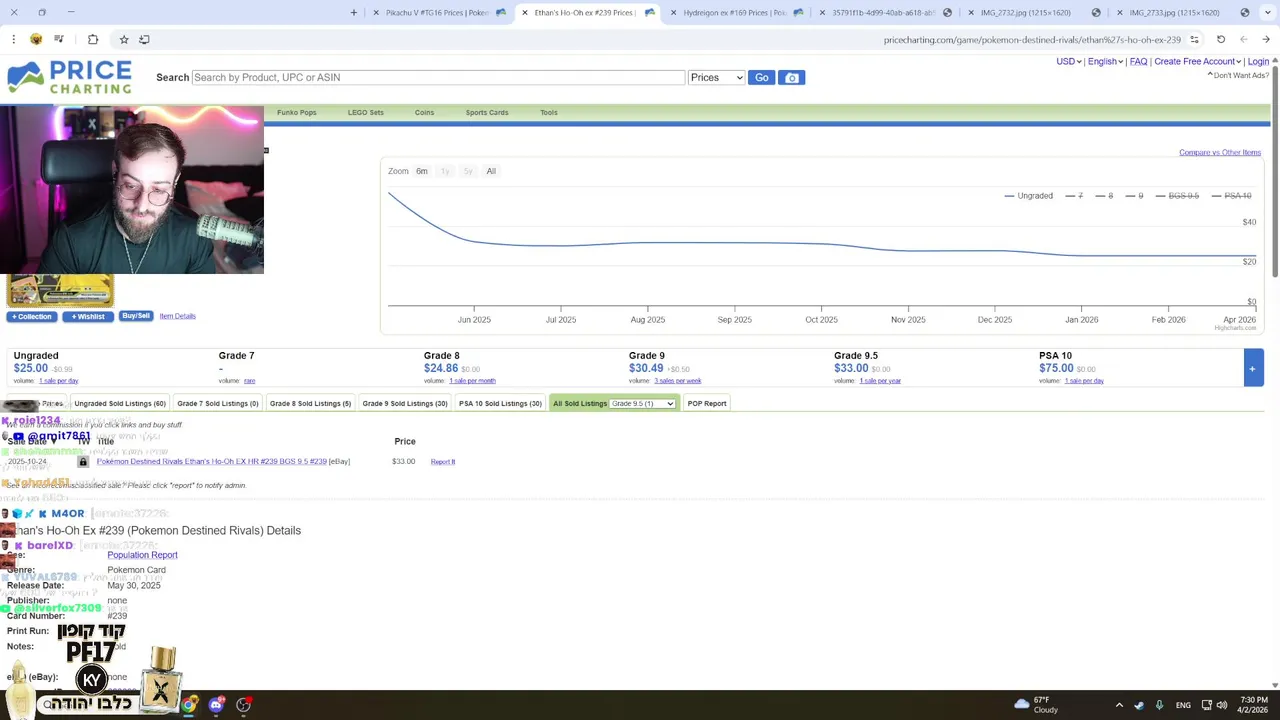This screenshot has width=1280, height=720.
Task: Open the Item Details link
Action: (x=177, y=316)
